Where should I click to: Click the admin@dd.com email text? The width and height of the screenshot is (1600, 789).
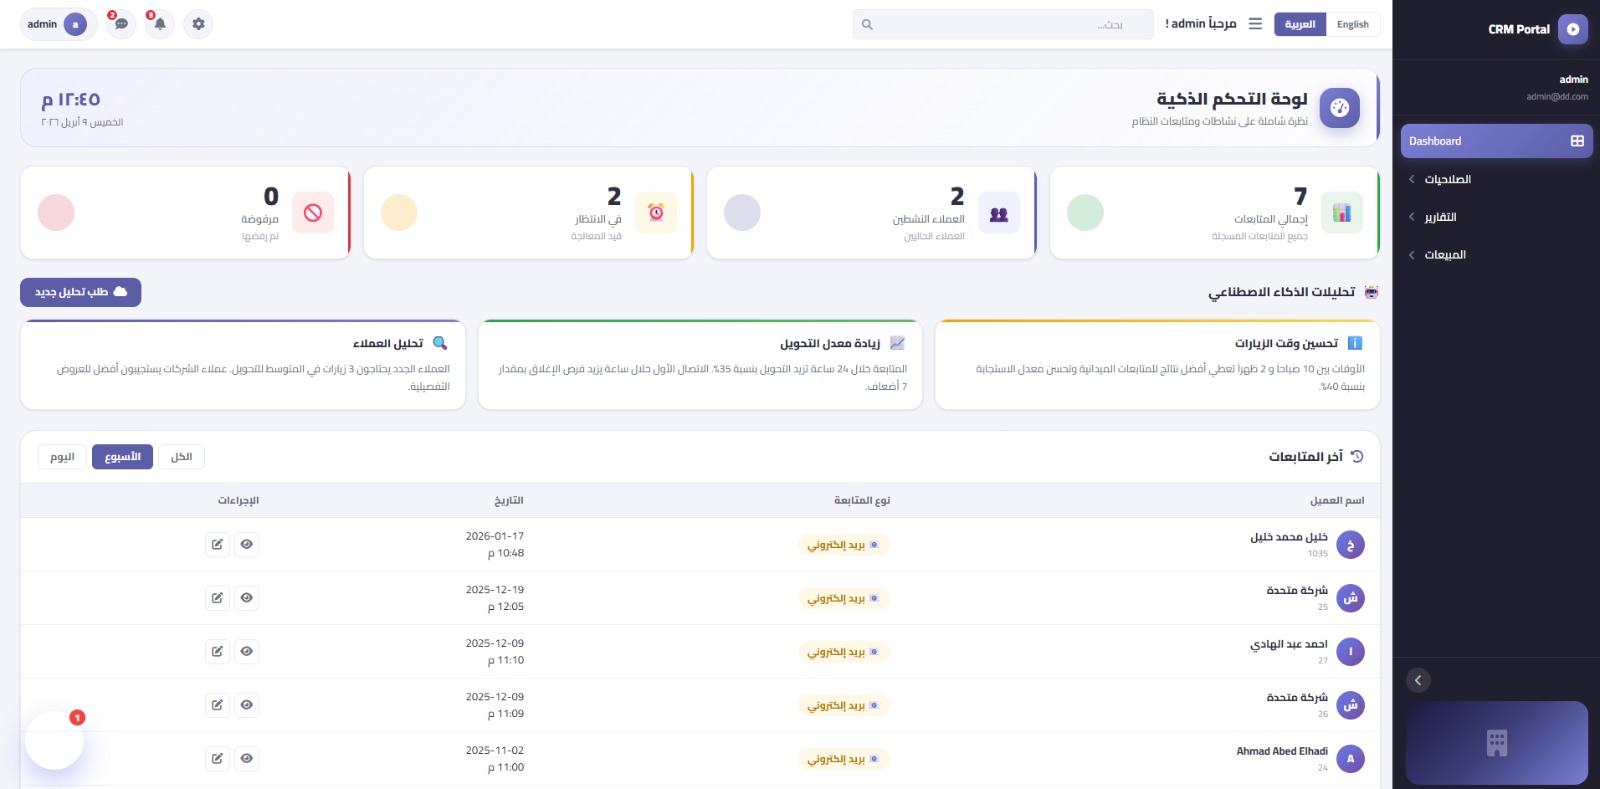point(1557,97)
